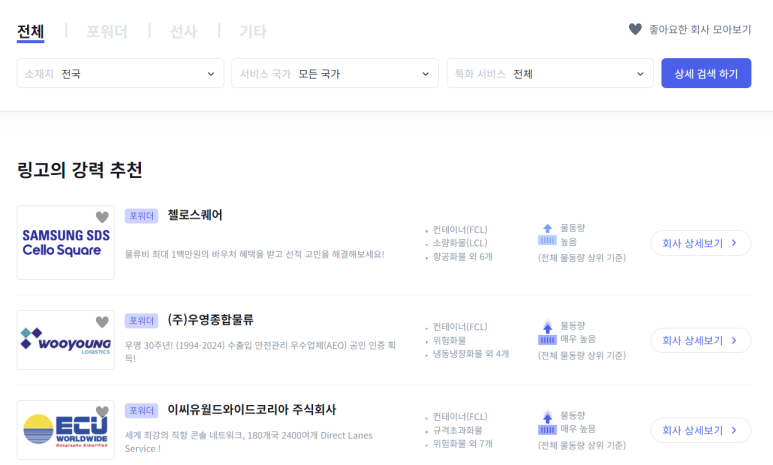This screenshot has height=465, width=773.
Task: Click heart icon beside 좋아요한 회사 모아보기
Action: coord(635,30)
